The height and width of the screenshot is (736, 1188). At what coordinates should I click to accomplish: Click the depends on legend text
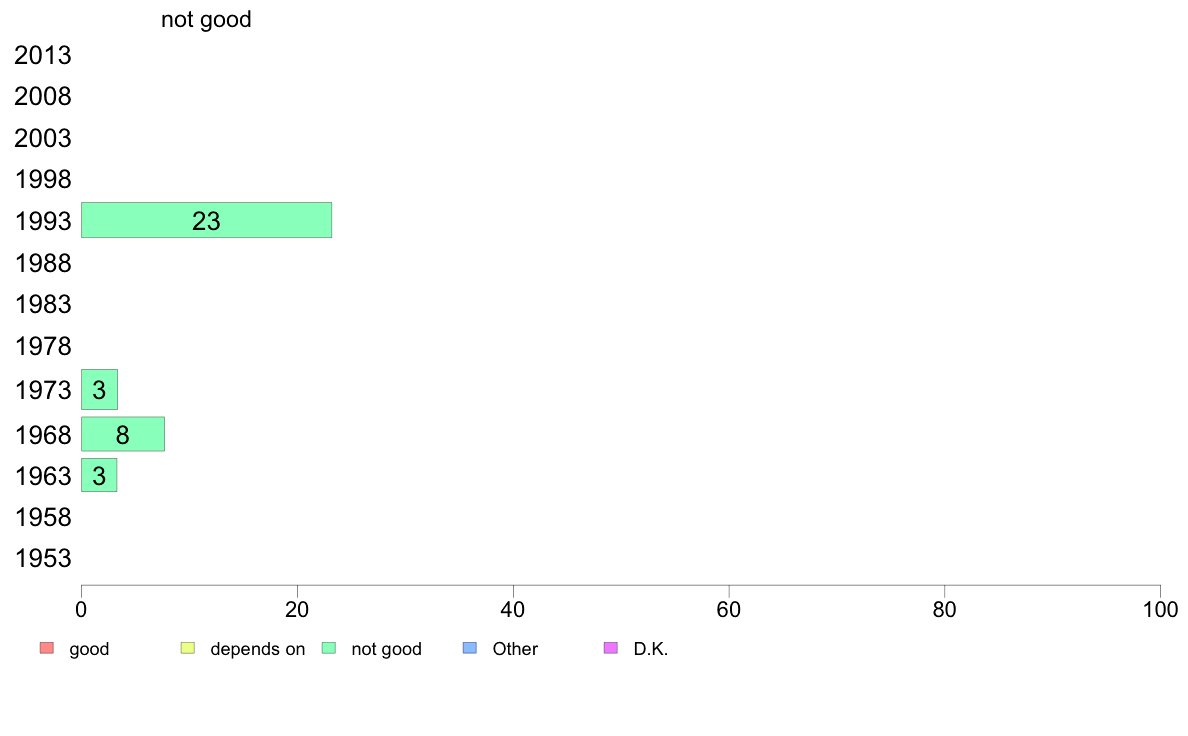pos(258,649)
